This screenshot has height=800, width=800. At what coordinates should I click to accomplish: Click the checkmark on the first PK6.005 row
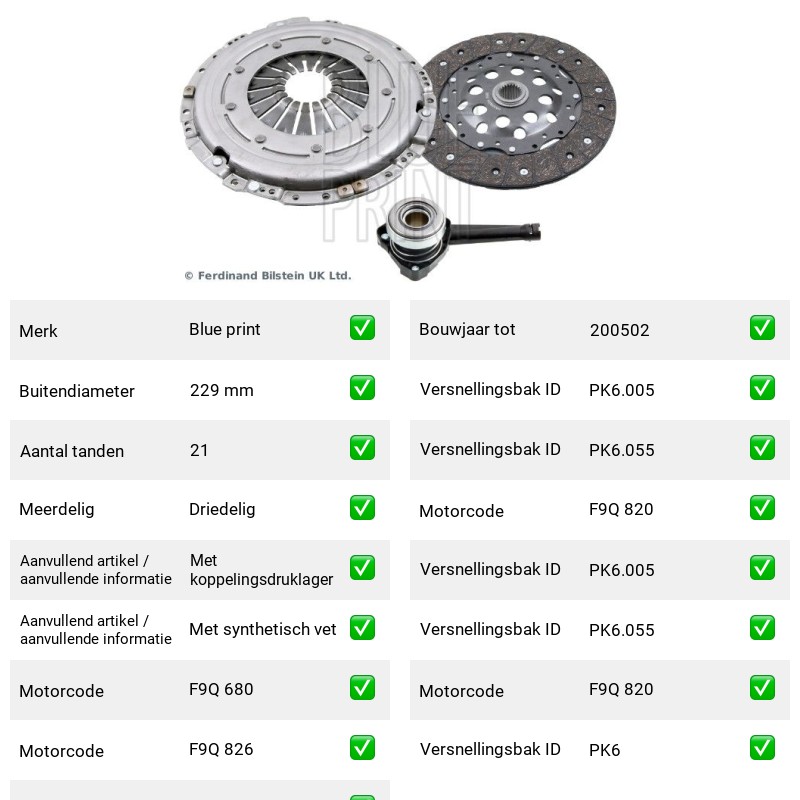[x=762, y=388]
